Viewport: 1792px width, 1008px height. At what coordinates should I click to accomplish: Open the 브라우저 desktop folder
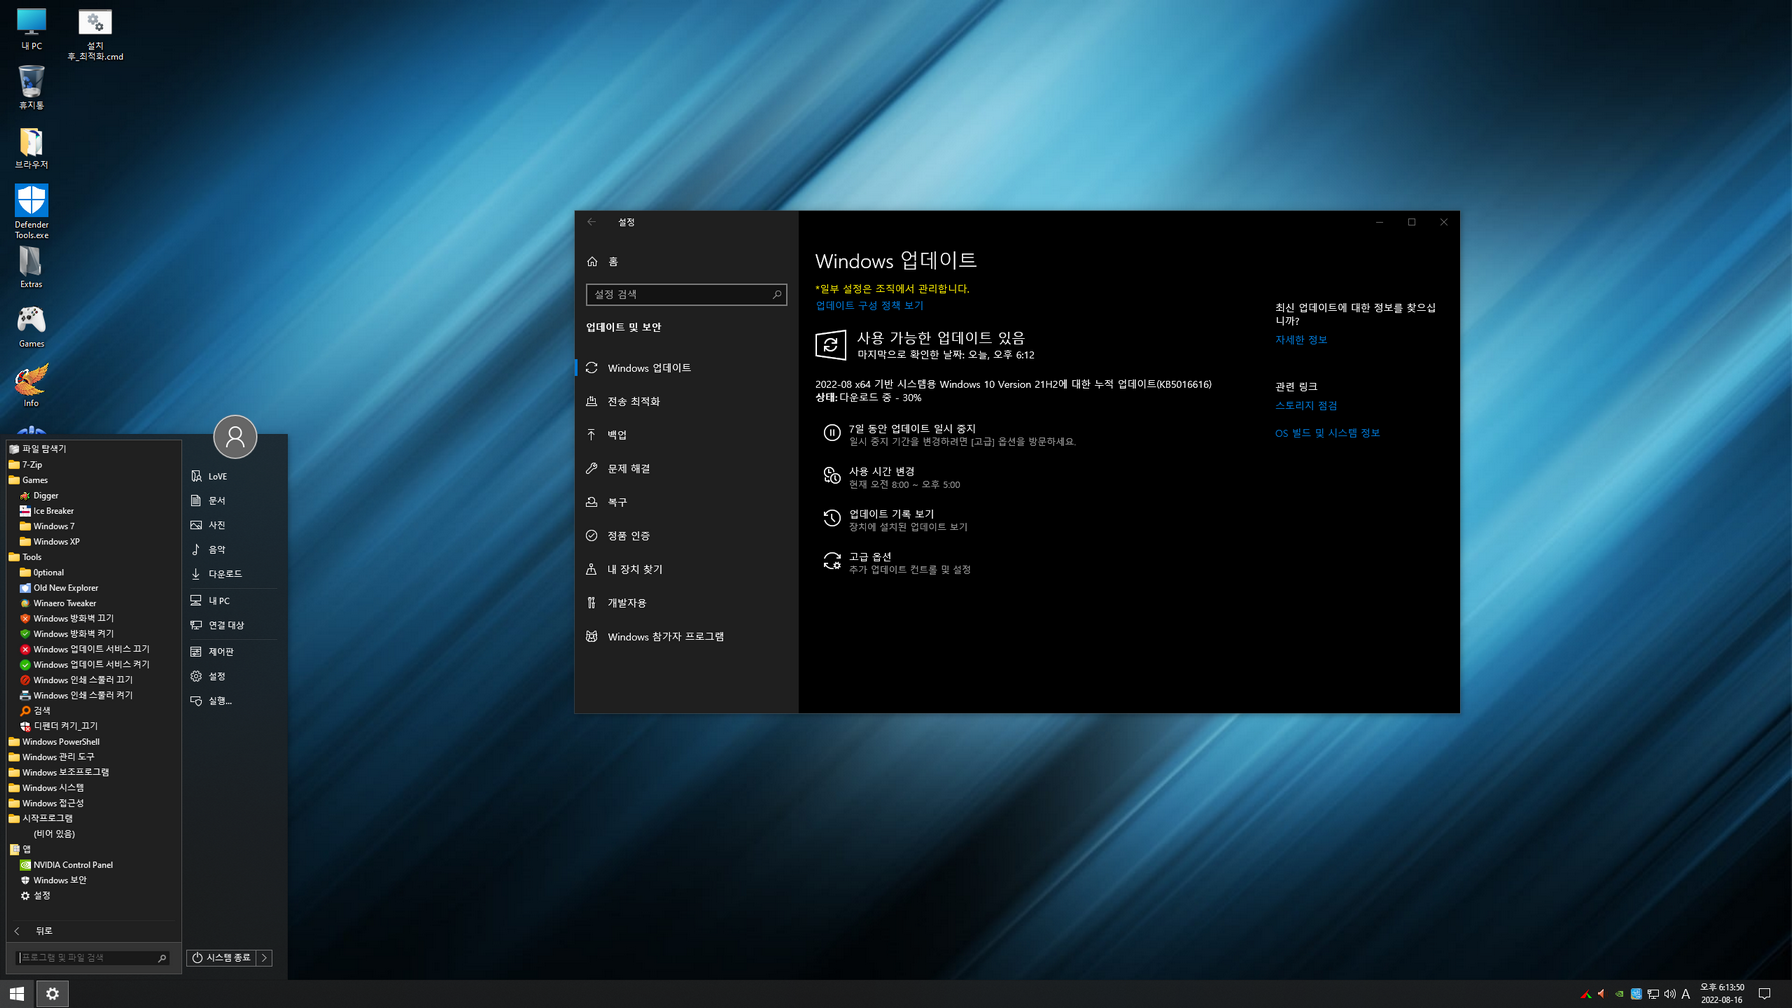pyautogui.click(x=31, y=147)
